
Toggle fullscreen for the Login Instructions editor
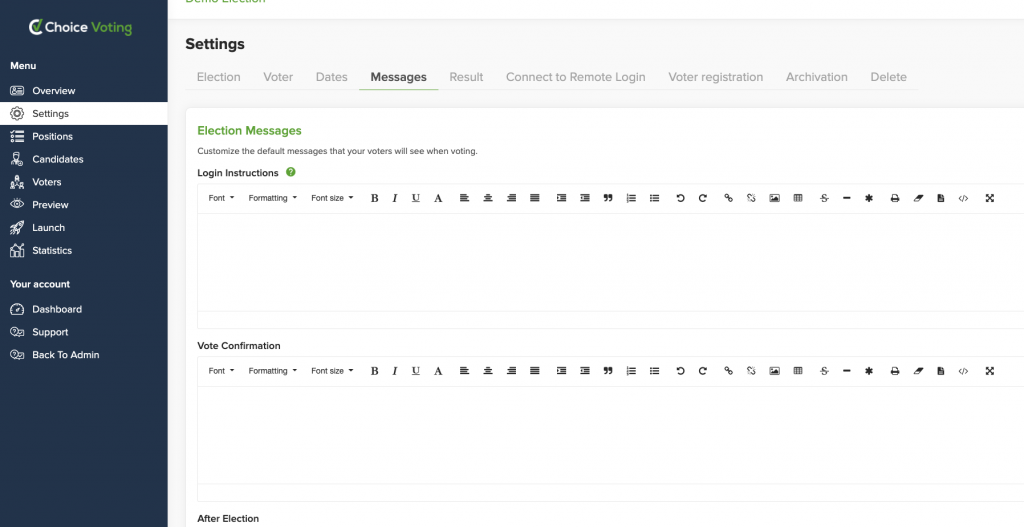pyautogui.click(x=989, y=198)
